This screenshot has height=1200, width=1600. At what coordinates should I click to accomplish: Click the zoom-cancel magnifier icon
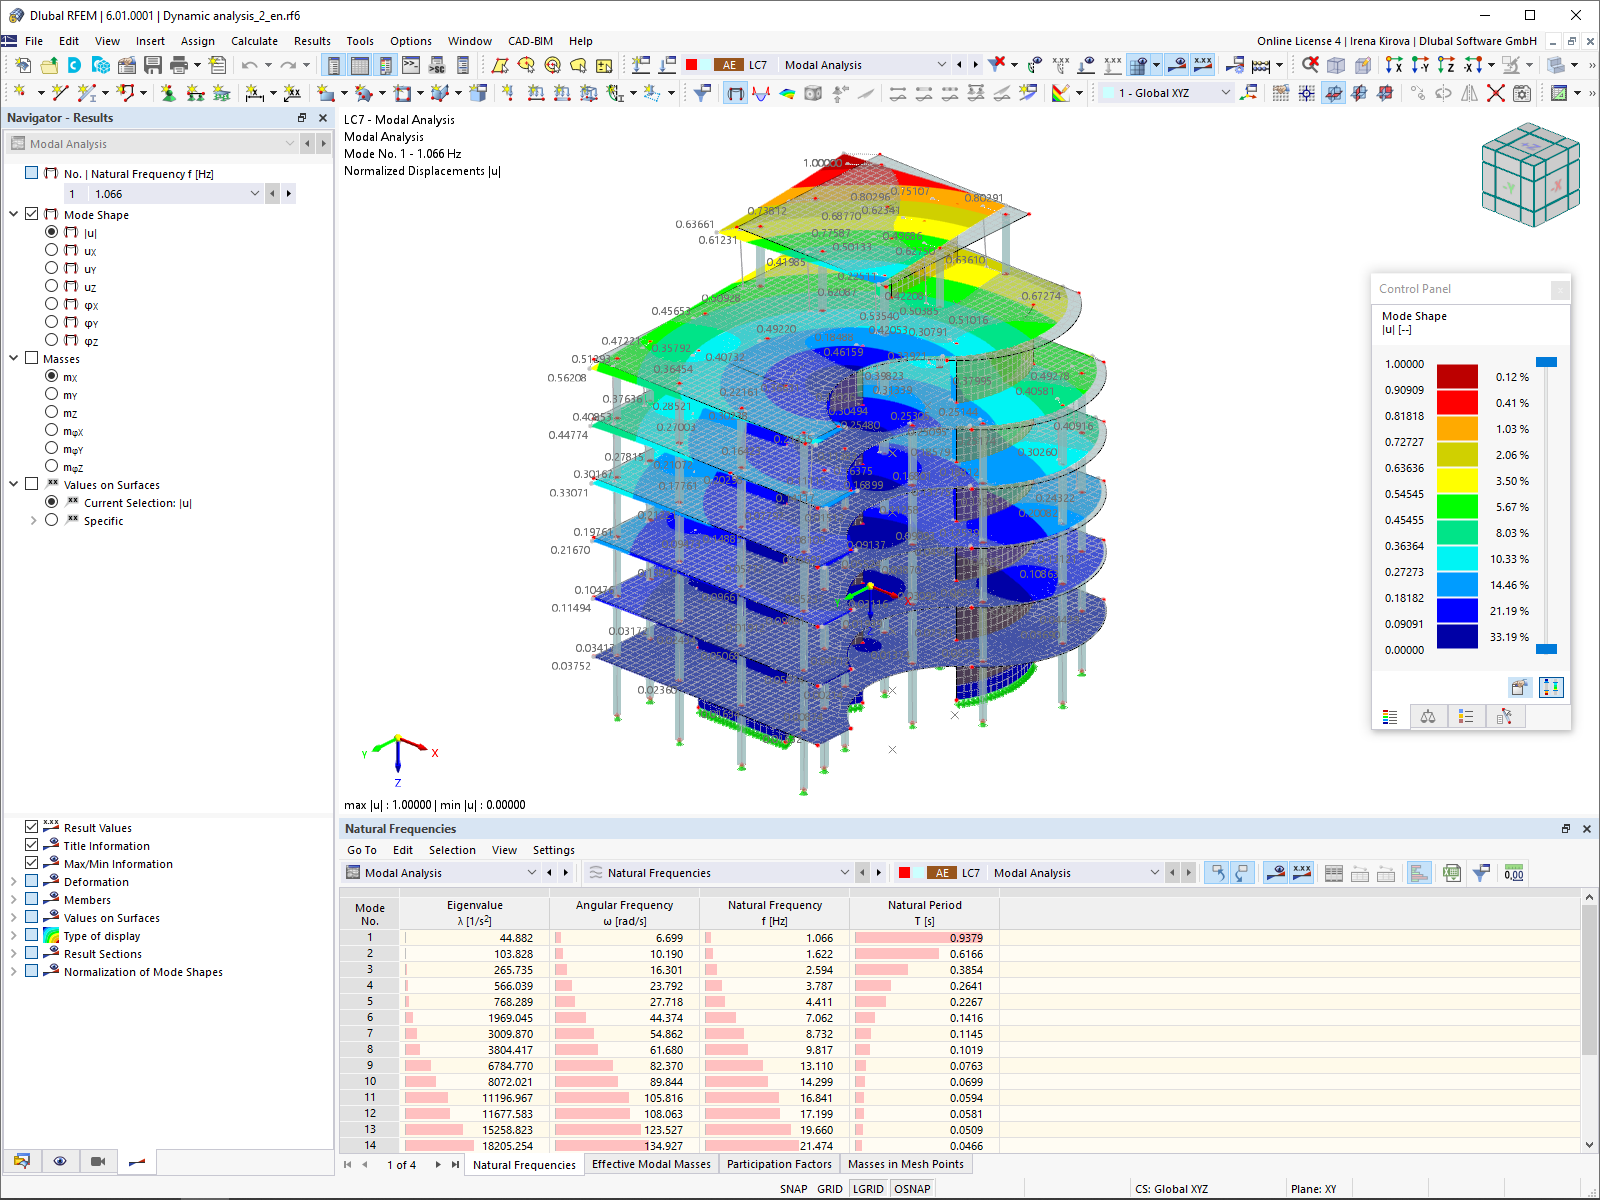coord(1310,65)
